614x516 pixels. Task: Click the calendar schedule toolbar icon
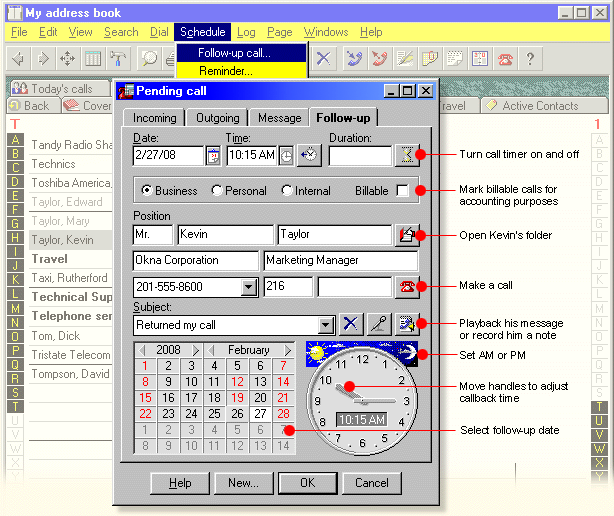[x=480, y=59]
